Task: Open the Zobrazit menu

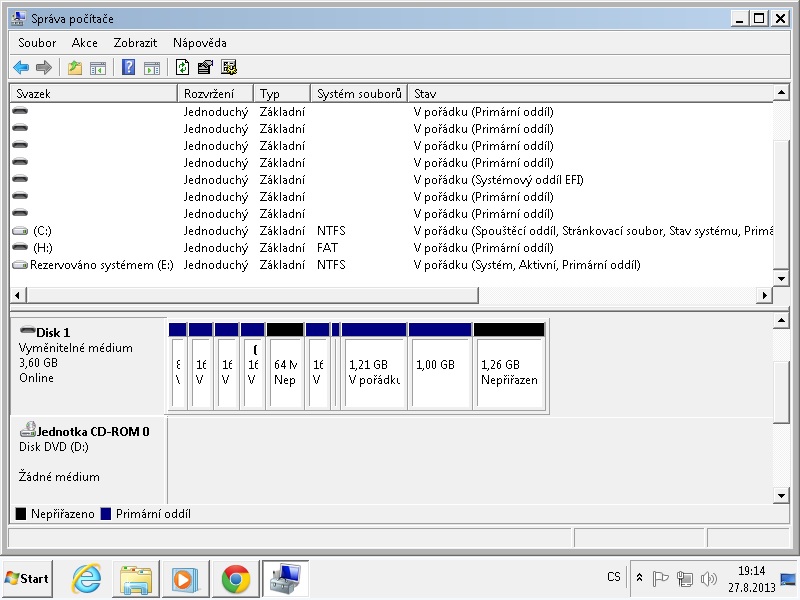Action: tap(135, 43)
